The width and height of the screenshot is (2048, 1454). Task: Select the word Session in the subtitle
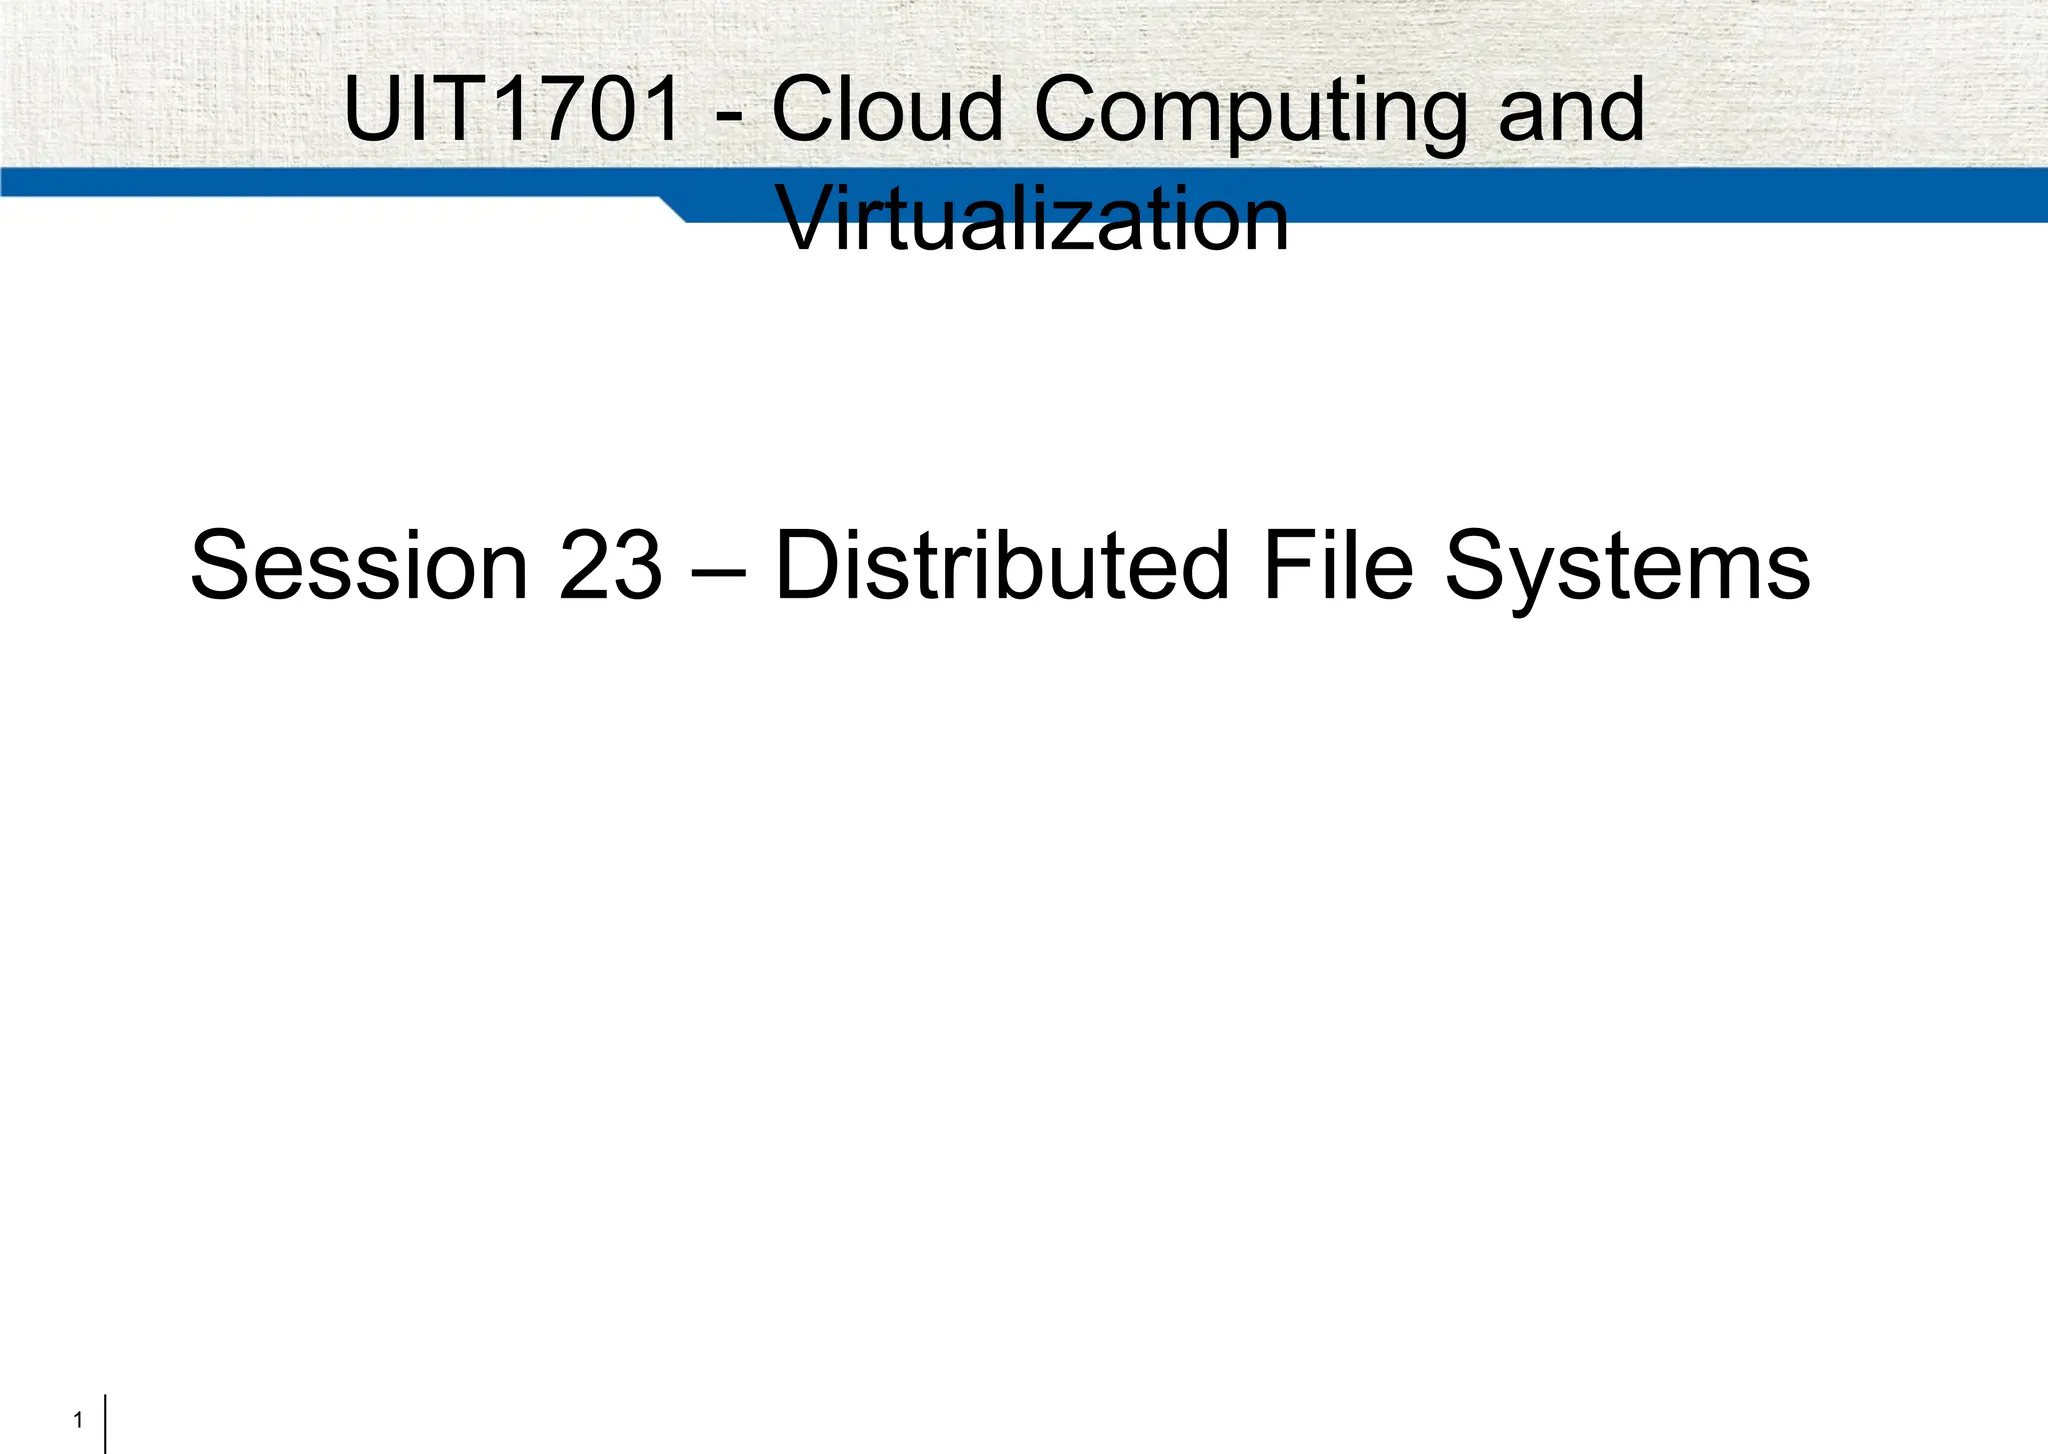359,566
